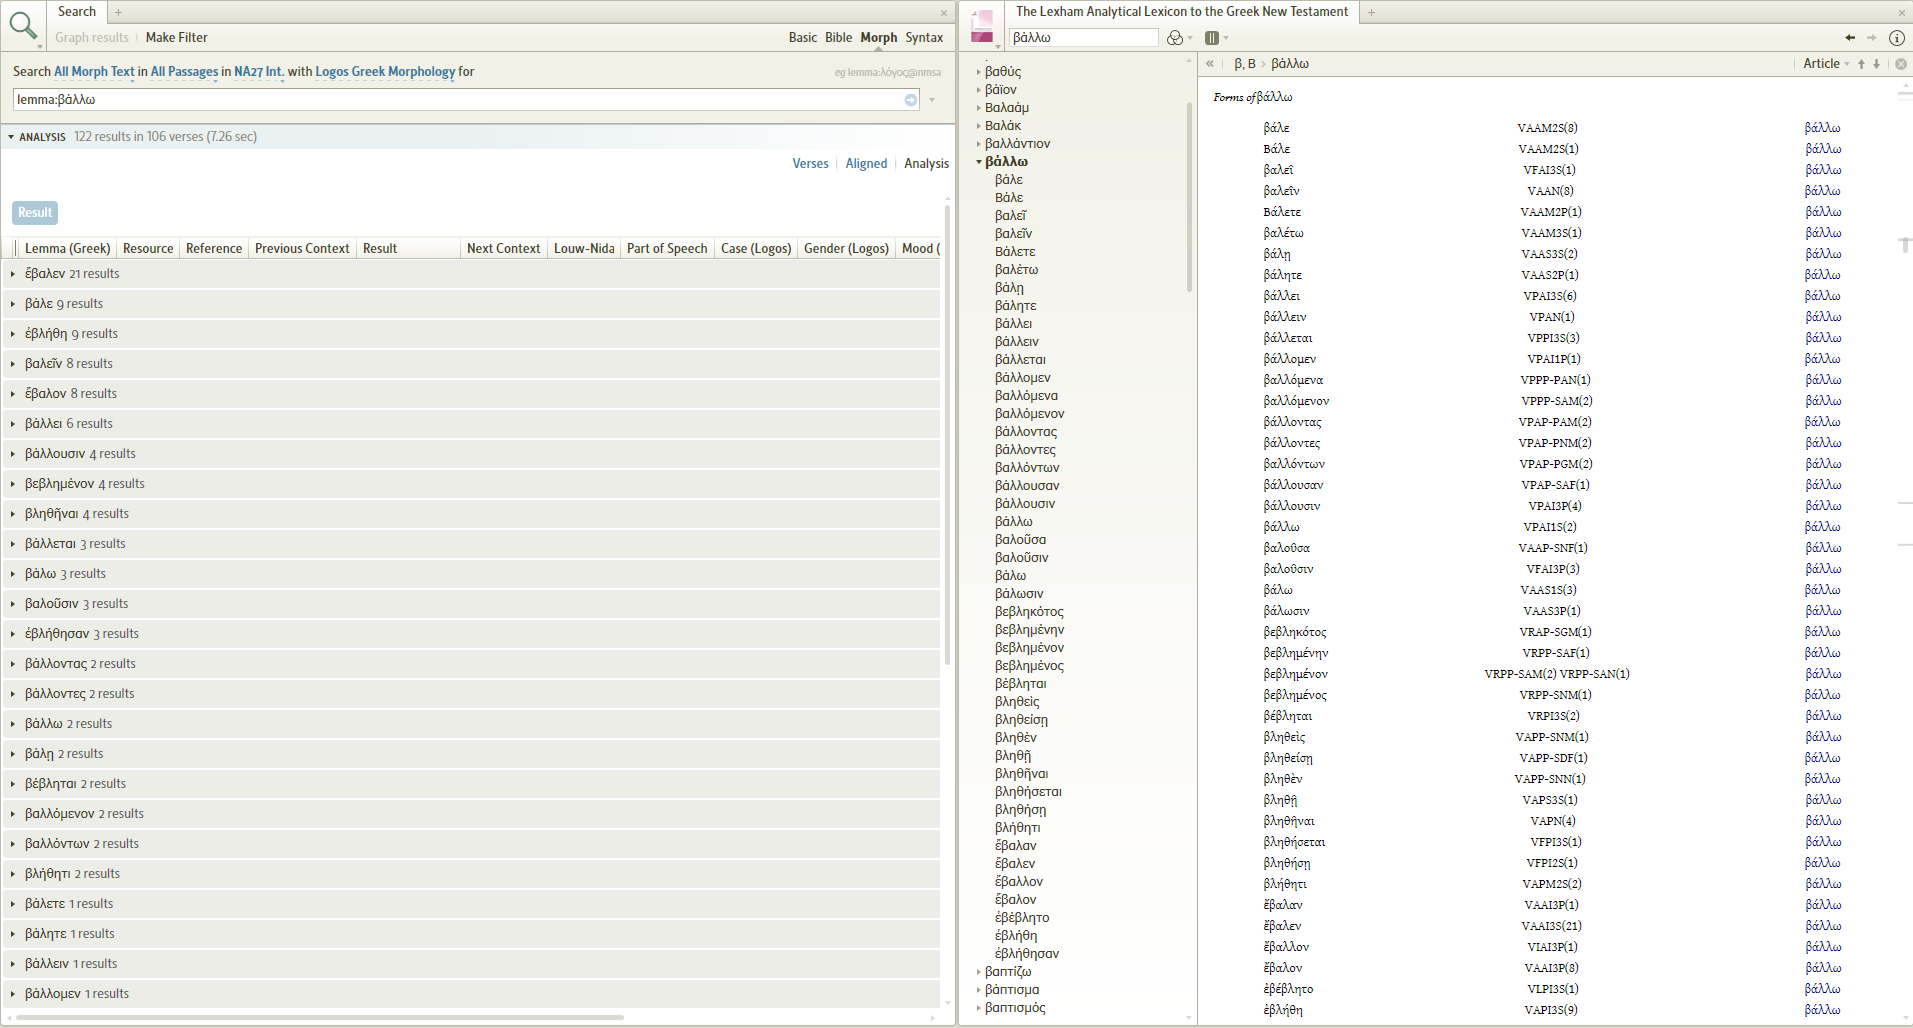Go back with the left history arrow
Viewport: 1913px width, 1028px height.
pyautogui.click(x=1850, y=38)
